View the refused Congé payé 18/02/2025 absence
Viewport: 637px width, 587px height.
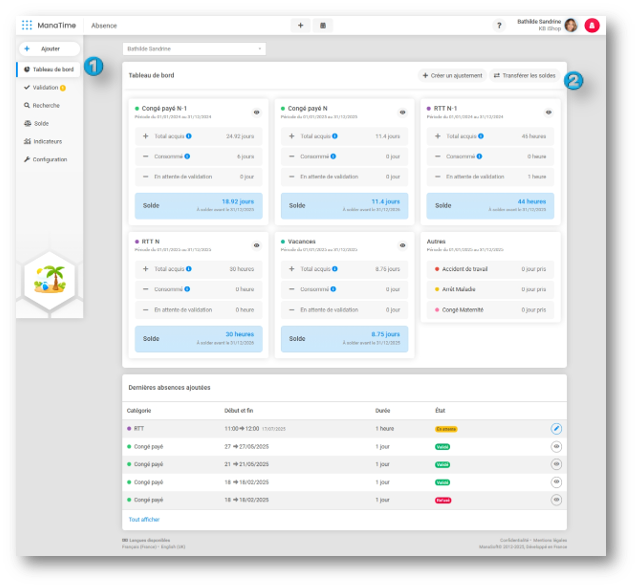[556, 500]
